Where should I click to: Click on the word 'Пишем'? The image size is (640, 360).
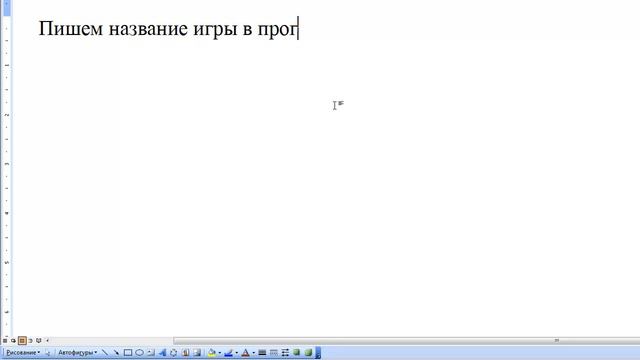click(71, 29)
